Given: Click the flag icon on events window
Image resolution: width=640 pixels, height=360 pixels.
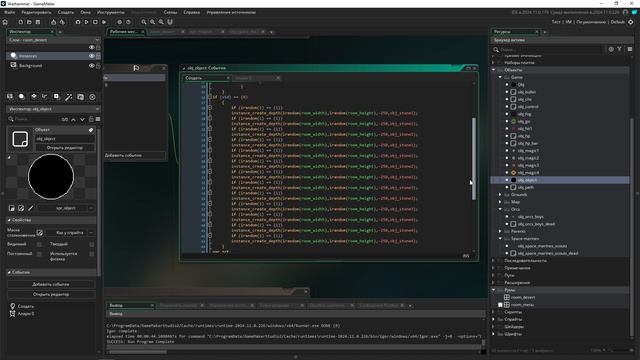Looking at the screenshot, I should 136,68.
